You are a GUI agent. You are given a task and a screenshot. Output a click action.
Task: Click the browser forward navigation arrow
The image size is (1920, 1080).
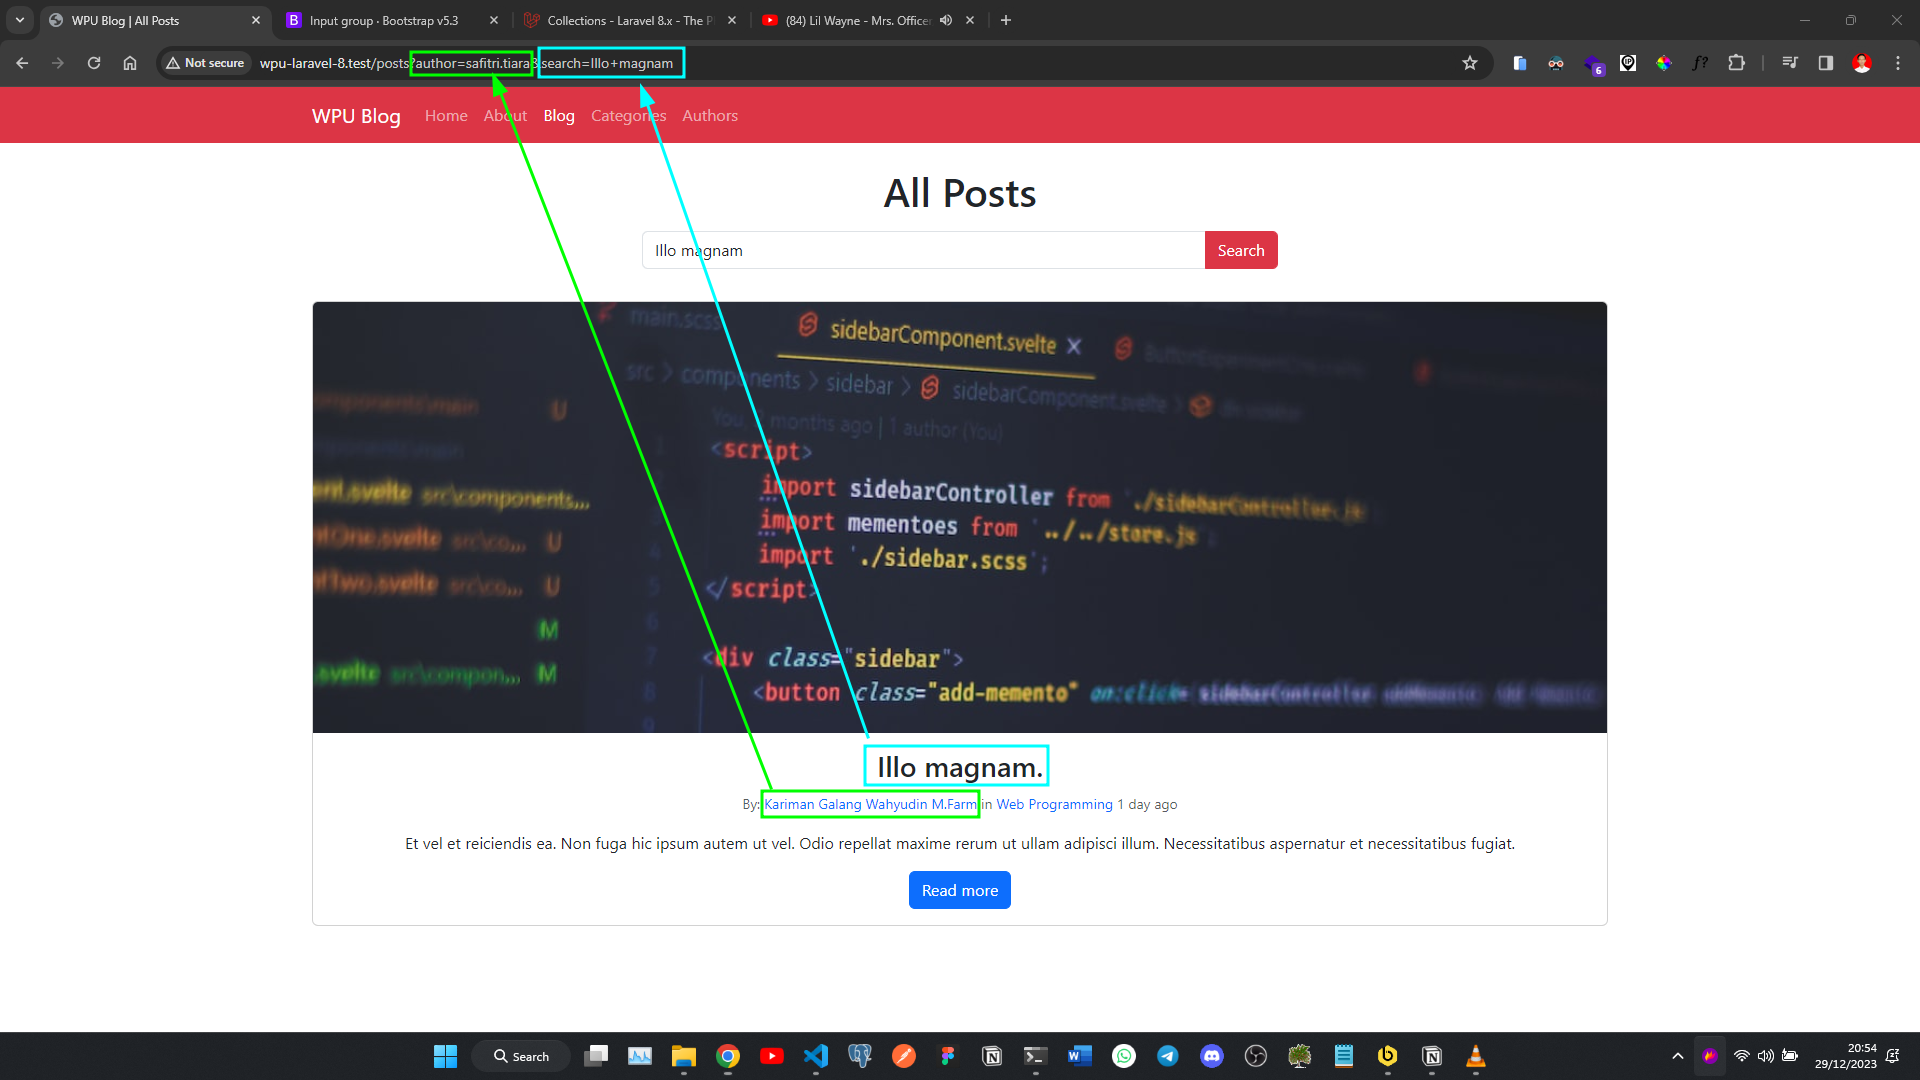(x=58, y=63)
